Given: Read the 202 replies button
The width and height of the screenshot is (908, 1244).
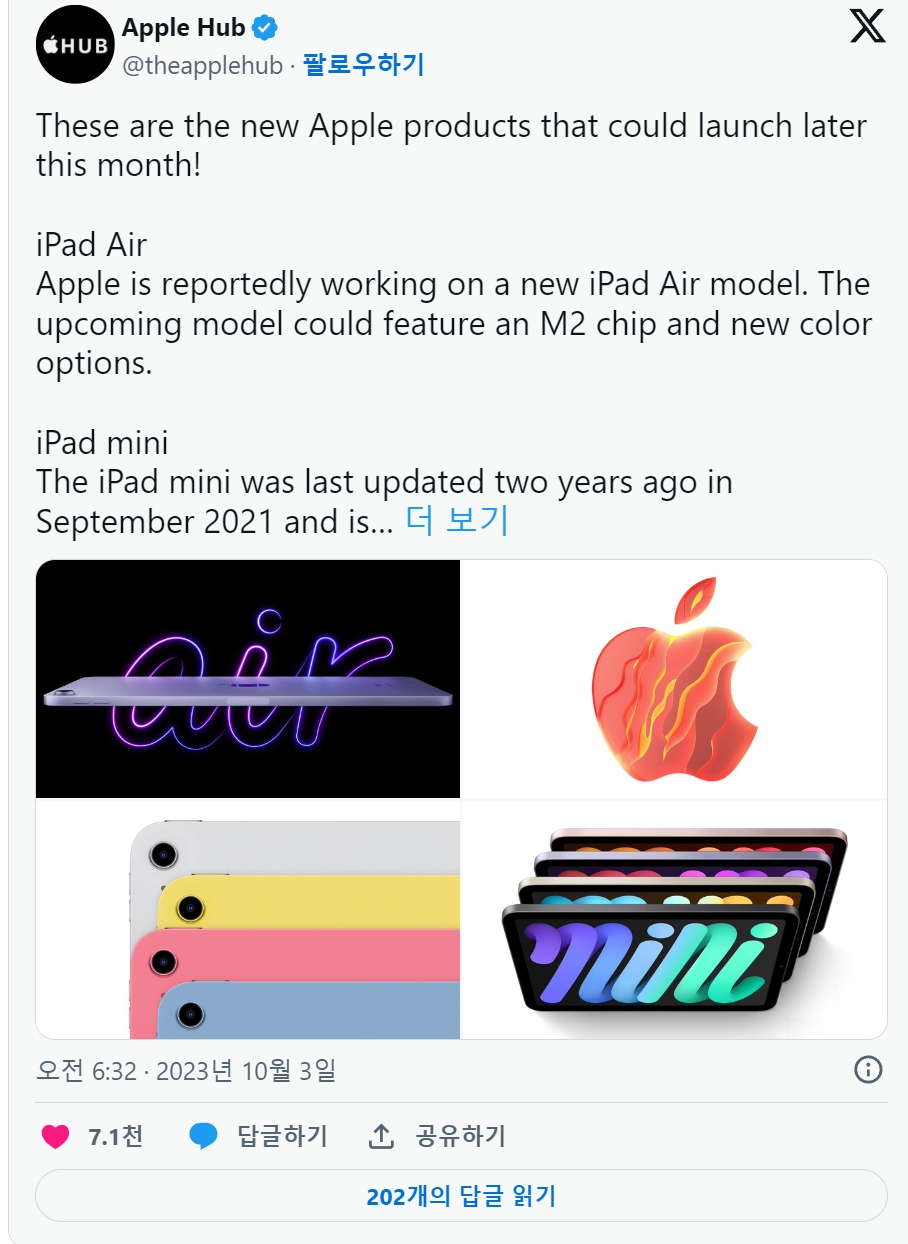Looking at the screenshot, I should pyautogui.click(x=461, y=1196).
